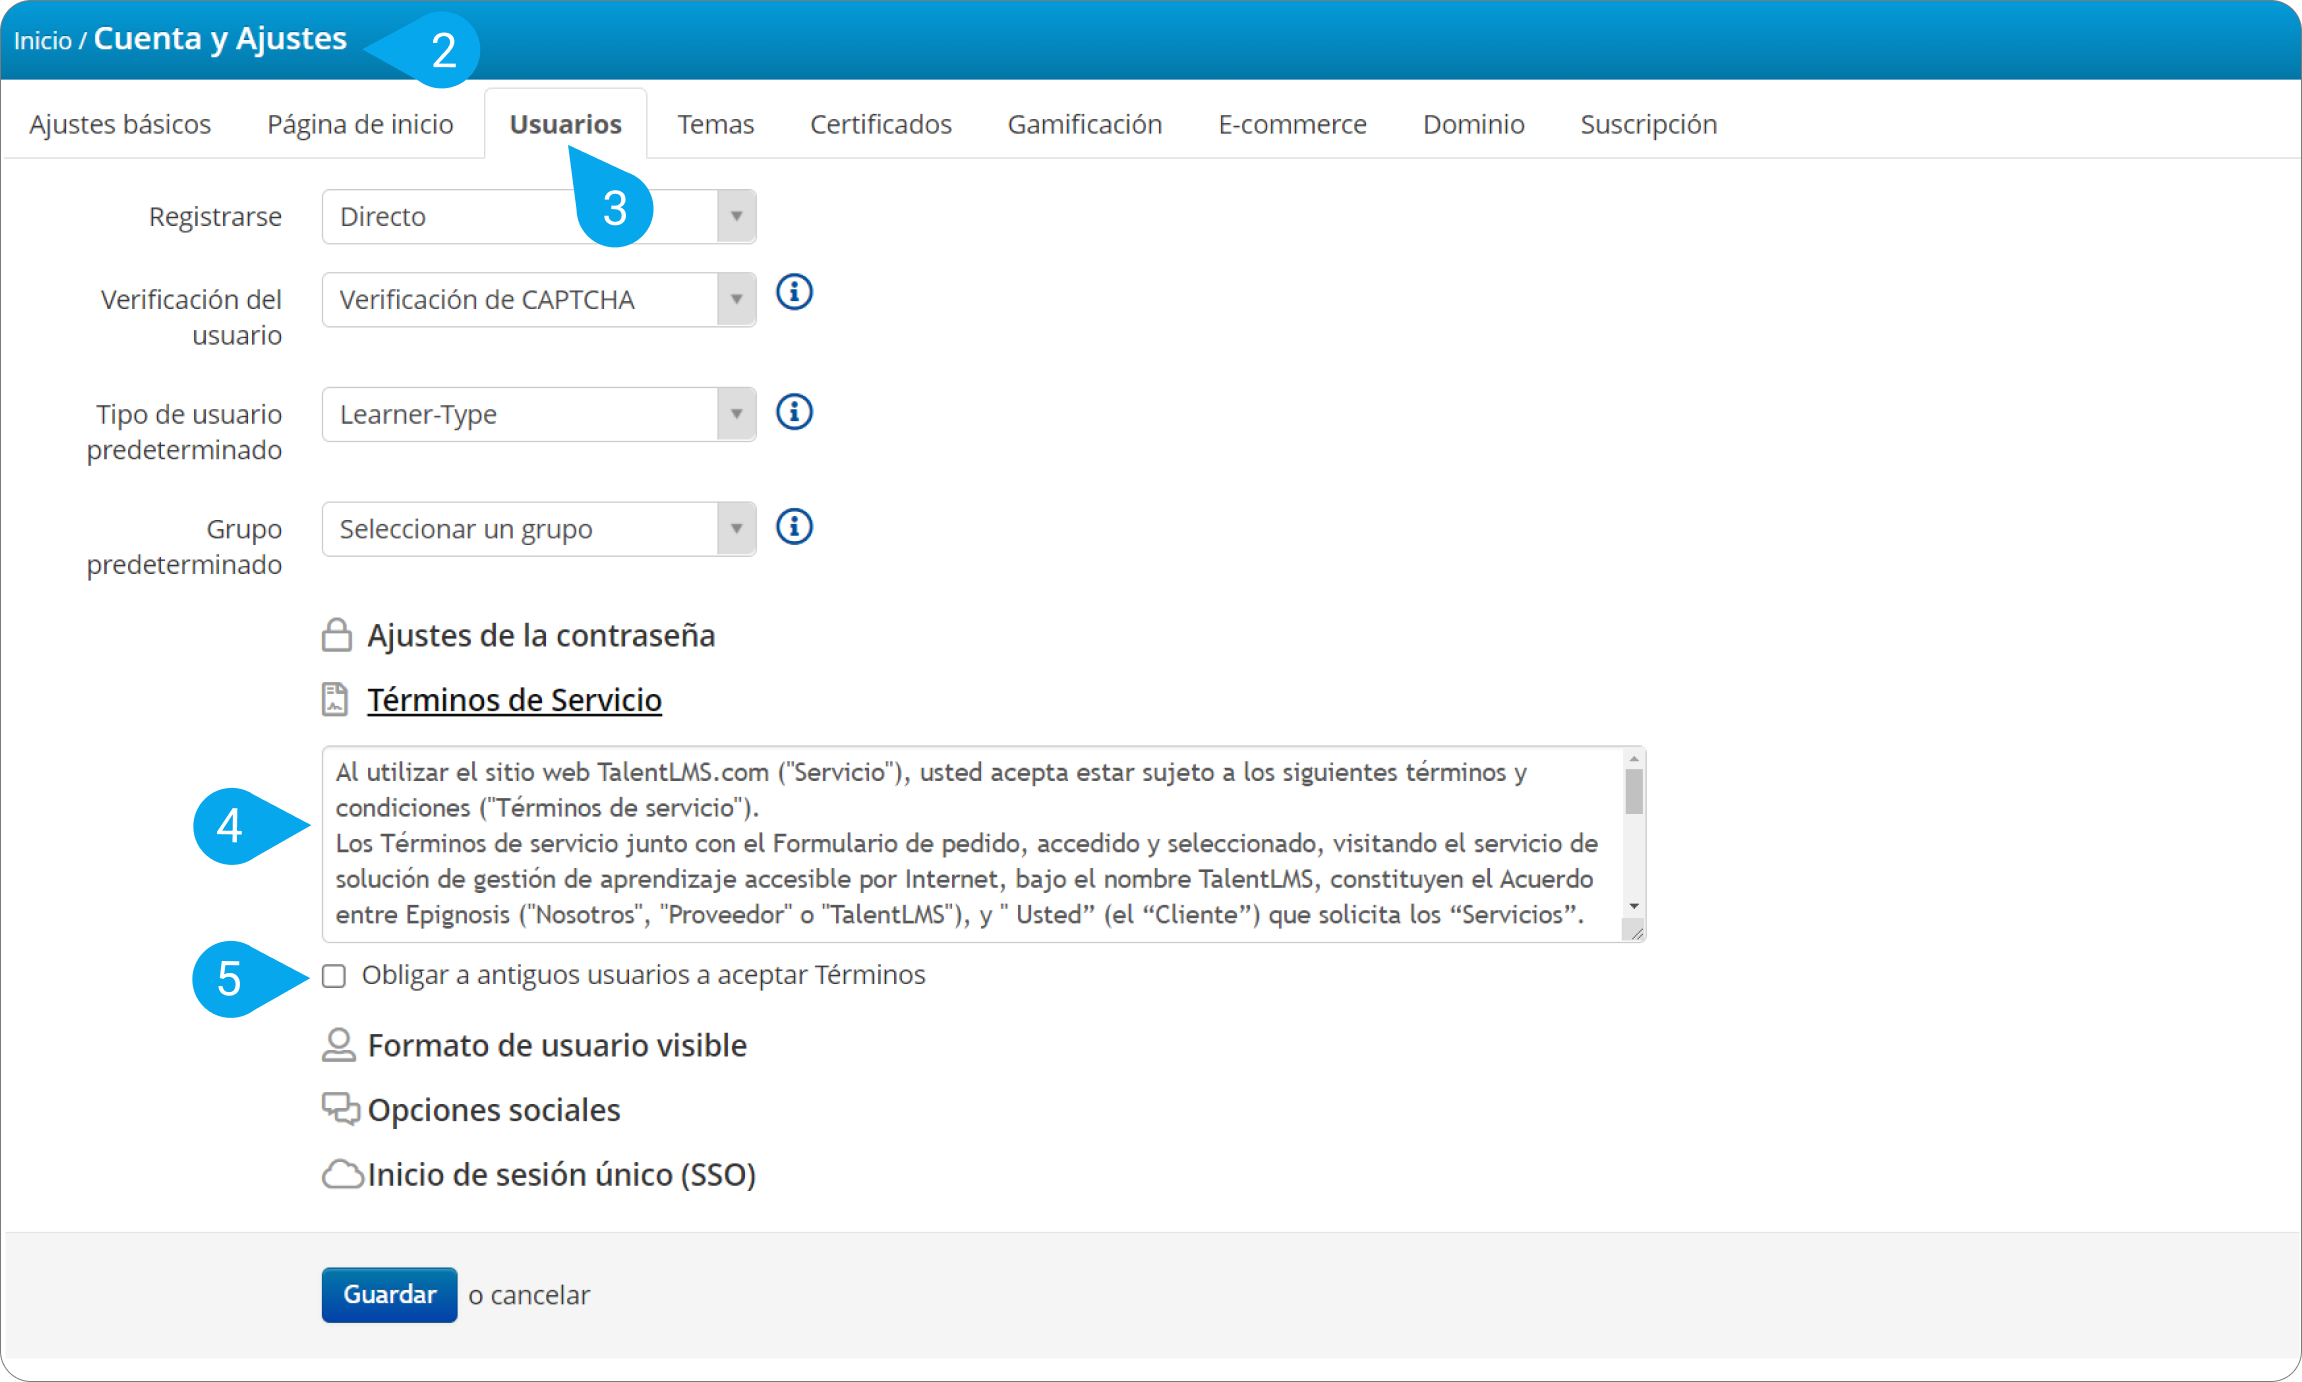The width and height of the screenshot is (2302, 1382).
Task: Click info icon beside Grupo predeterminado
Action: coord(794,527)
